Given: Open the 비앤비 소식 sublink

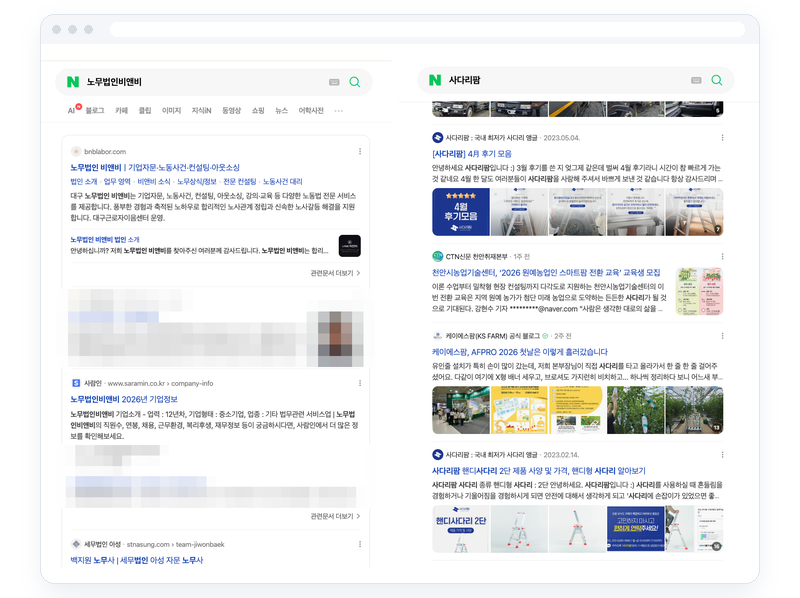Looking at the screenshot, I should pos(154,182).
